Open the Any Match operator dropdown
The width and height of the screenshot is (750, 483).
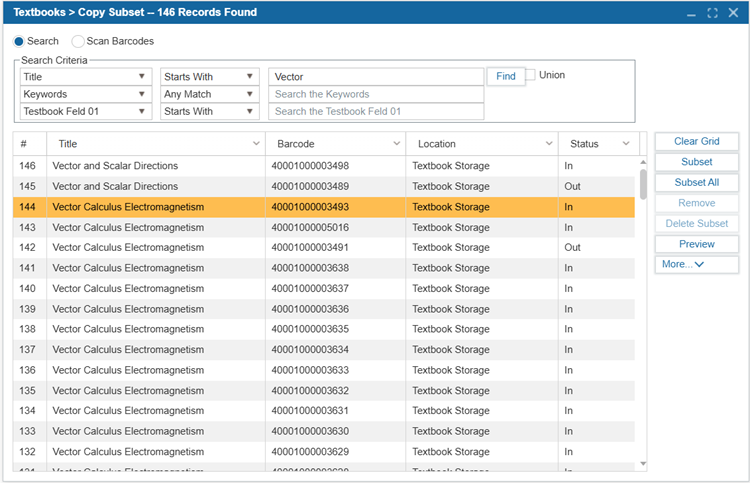(x=210, y=94)
